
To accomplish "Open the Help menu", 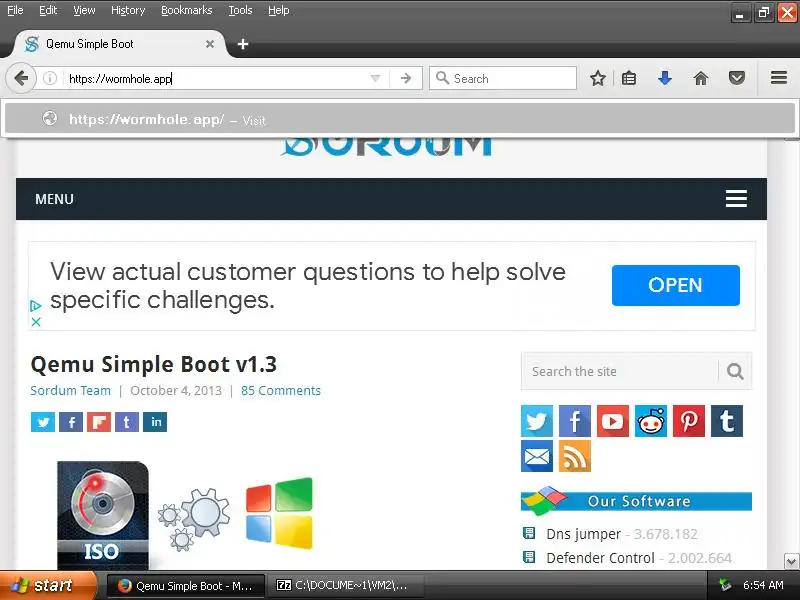I will click(x=279, y=10).
